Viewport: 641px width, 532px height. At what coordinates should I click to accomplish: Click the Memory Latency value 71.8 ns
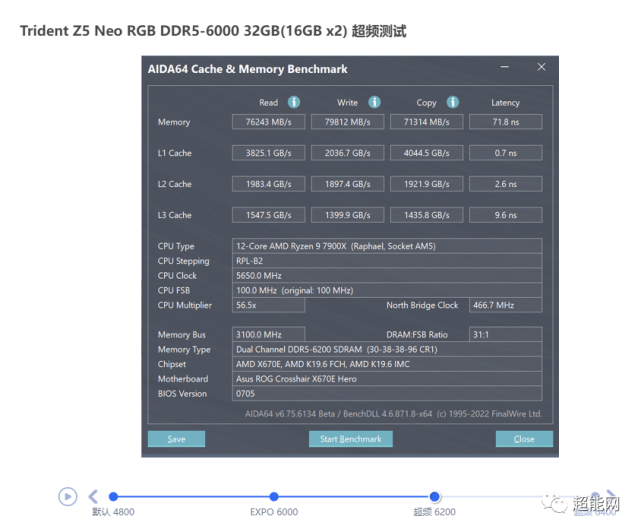pyautogui.click(x=506, y=122)
